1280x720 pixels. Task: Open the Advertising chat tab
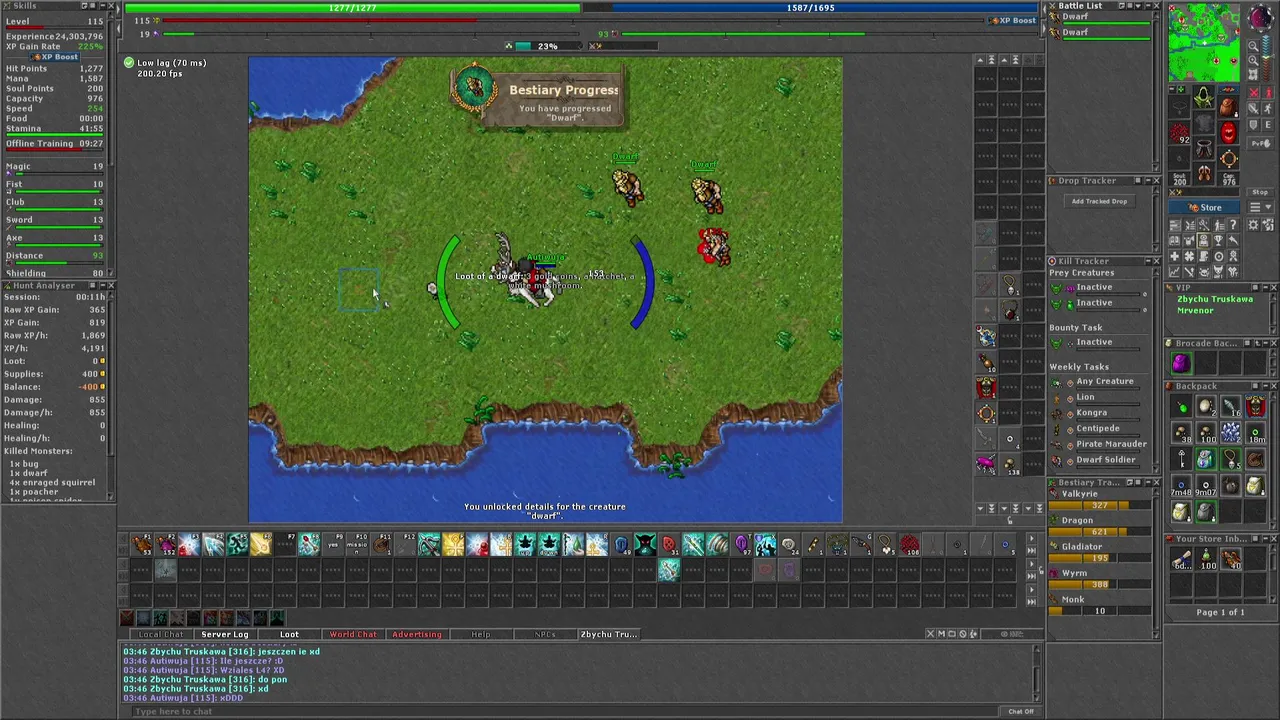[x=417, y=634]
